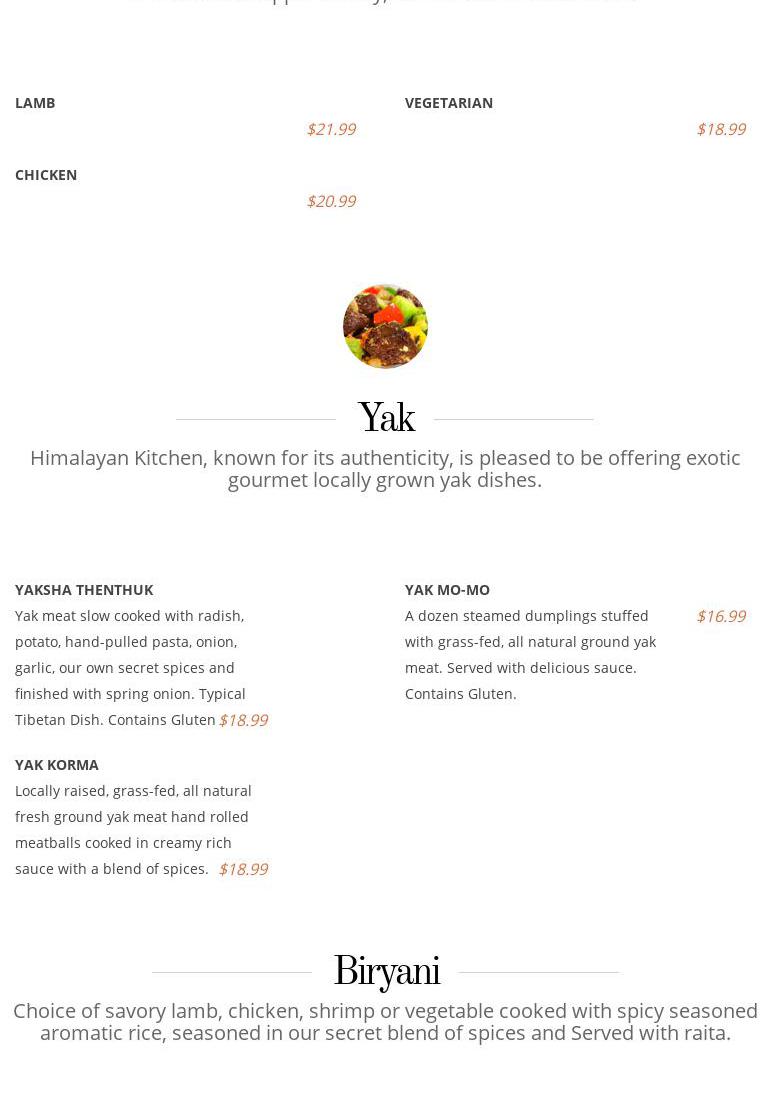Click the $18.99 price for Yaksha Thenthuk
This screenshot has height=1099, width=770.
point(243,720)
